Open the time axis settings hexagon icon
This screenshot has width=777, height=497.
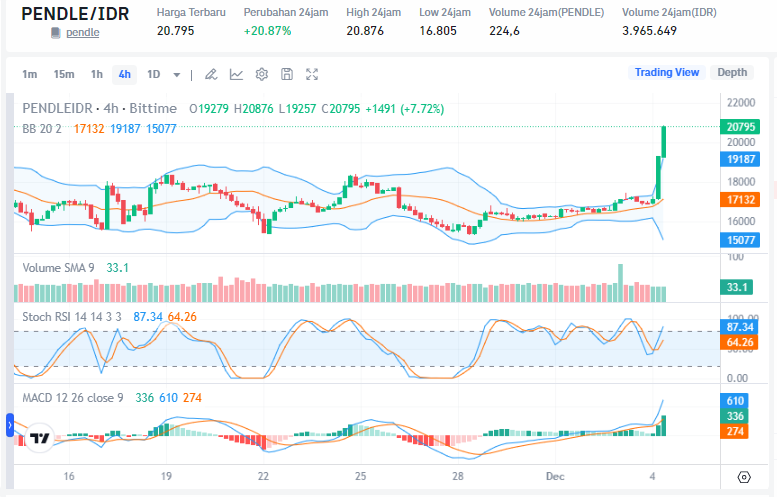(744, 477)
